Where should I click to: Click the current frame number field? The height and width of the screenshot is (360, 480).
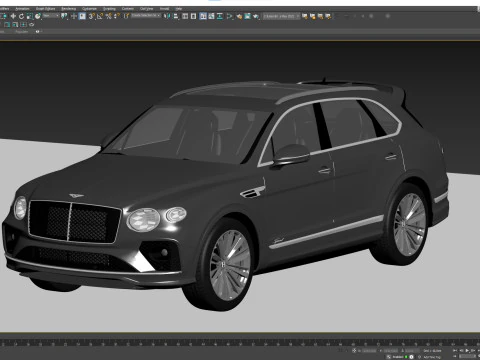point(468,356)
